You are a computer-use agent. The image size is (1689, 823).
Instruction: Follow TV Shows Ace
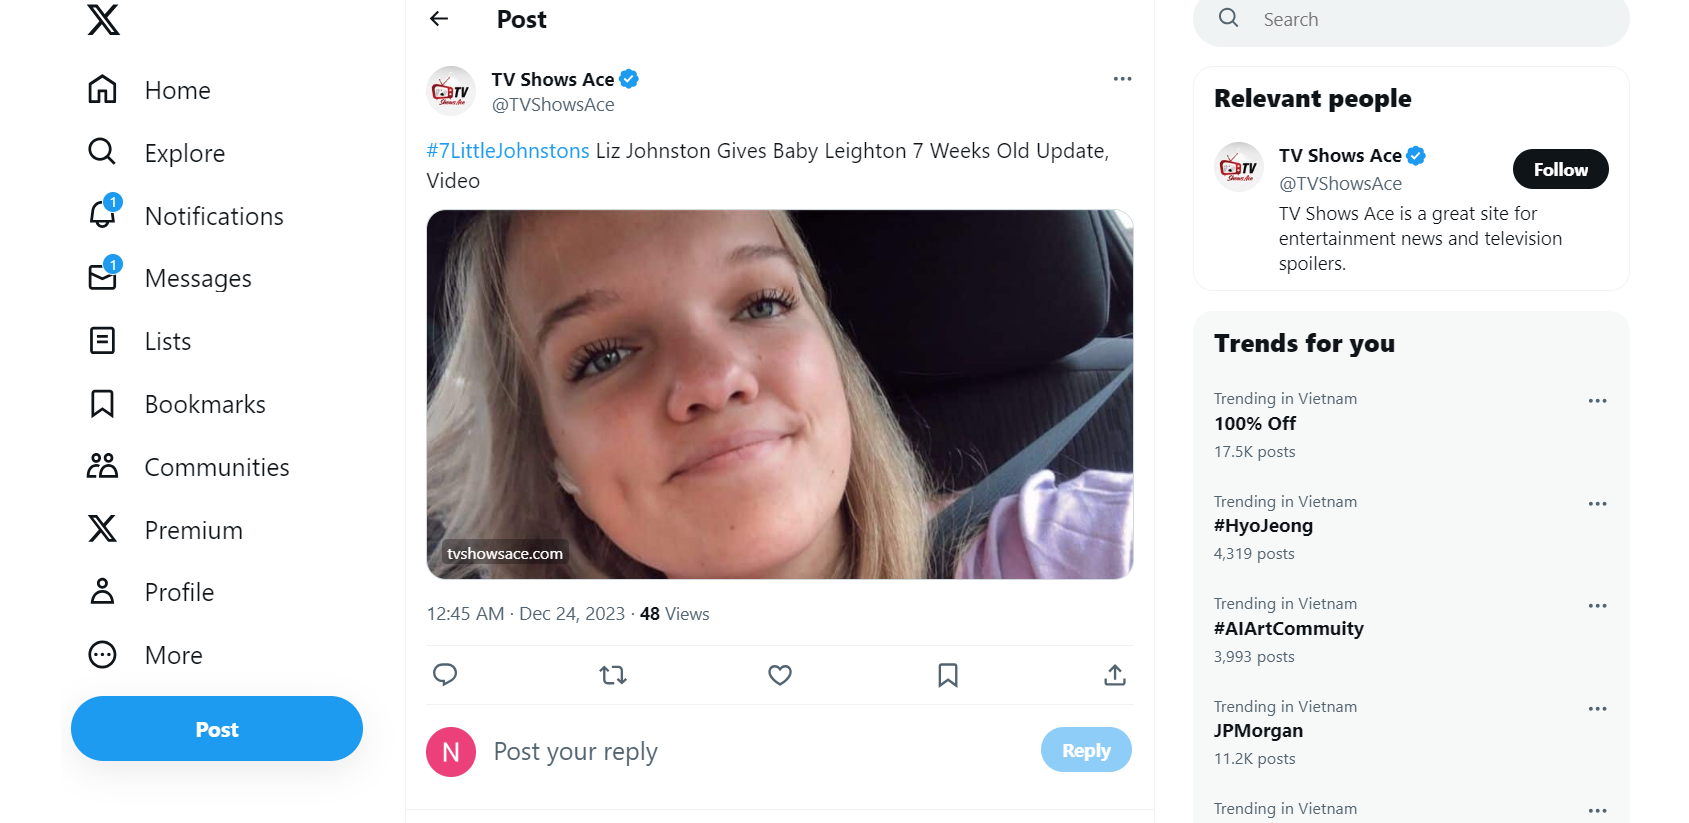[x=1560, y=169]
